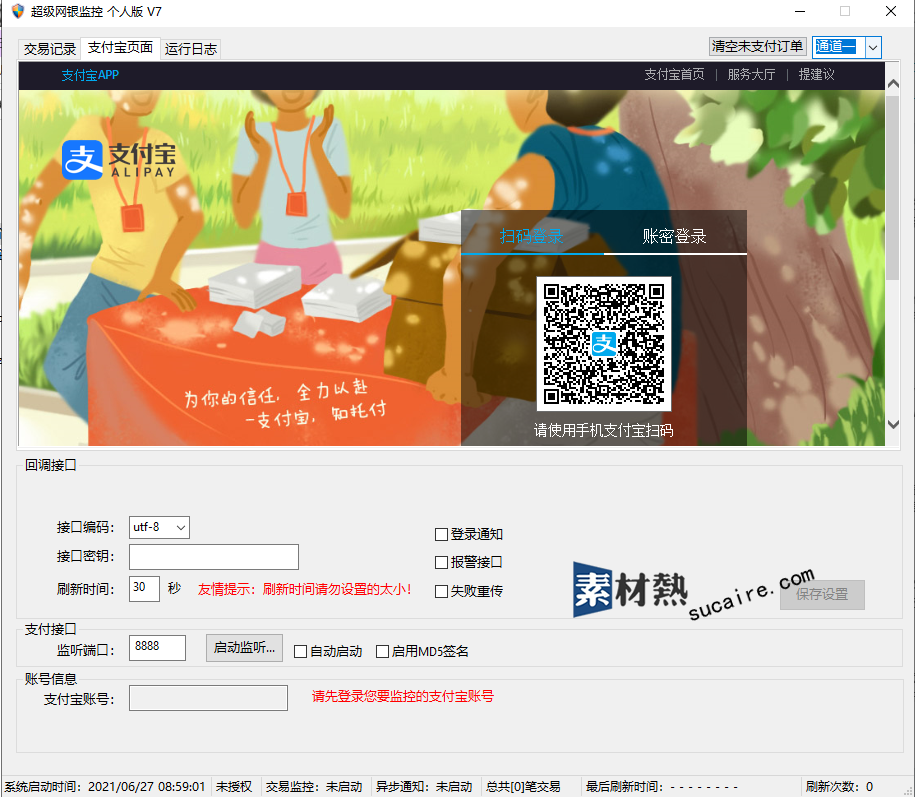Click the 监听端口 8888 field
915x797 pixels.
158,648
